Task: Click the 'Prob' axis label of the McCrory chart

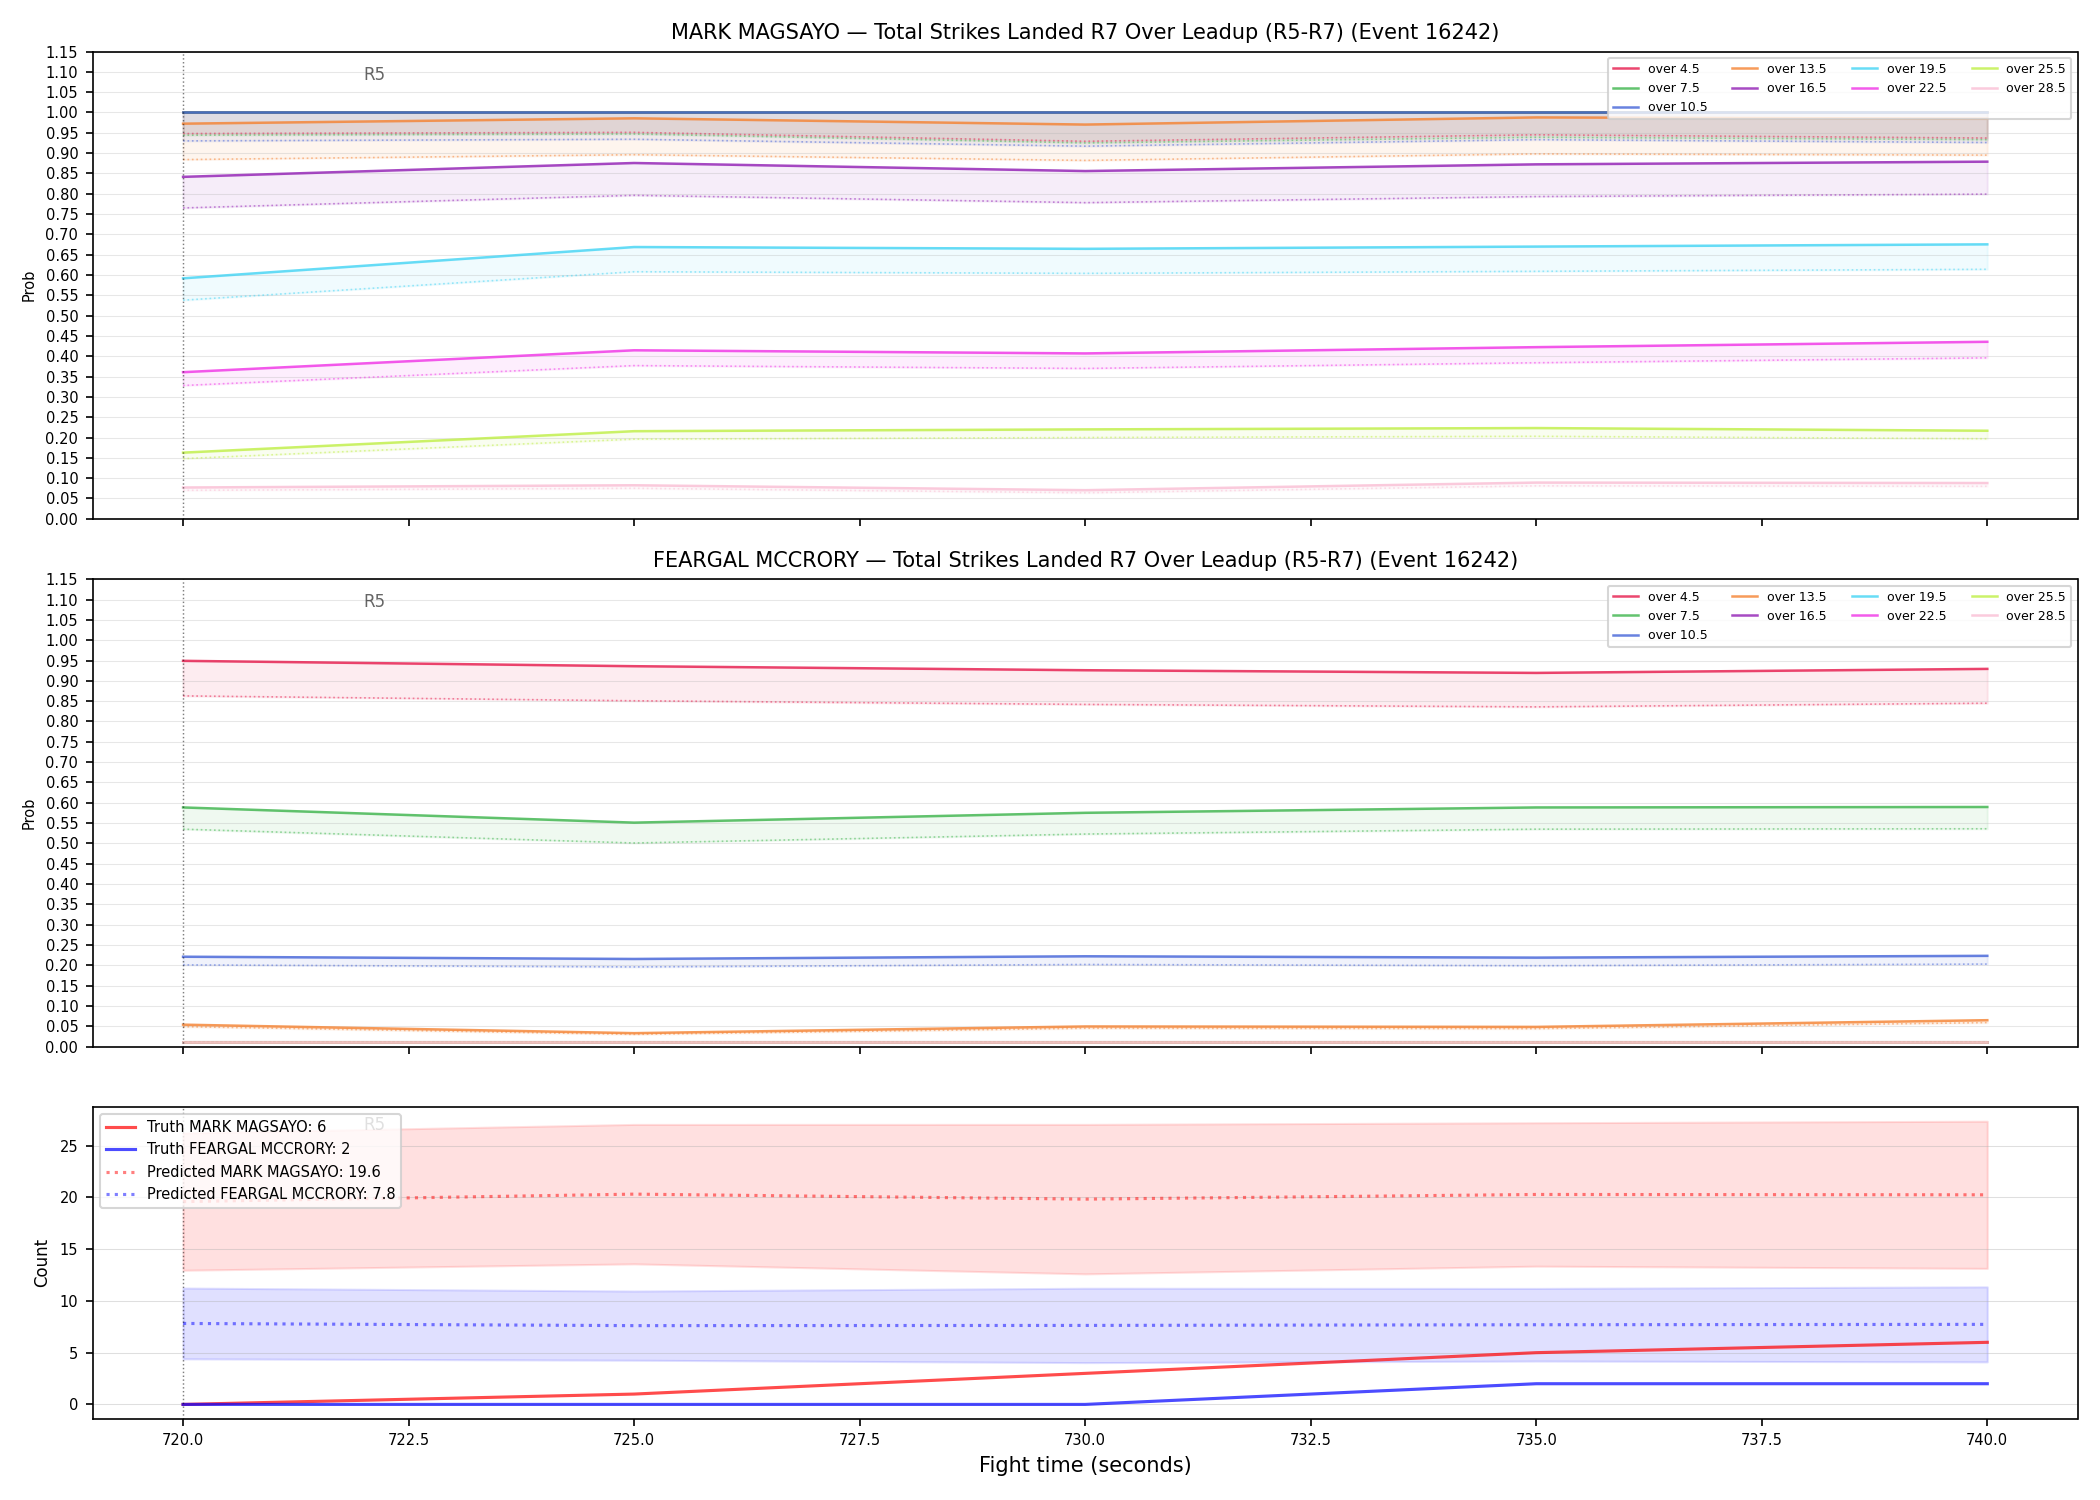Action: 29,814
